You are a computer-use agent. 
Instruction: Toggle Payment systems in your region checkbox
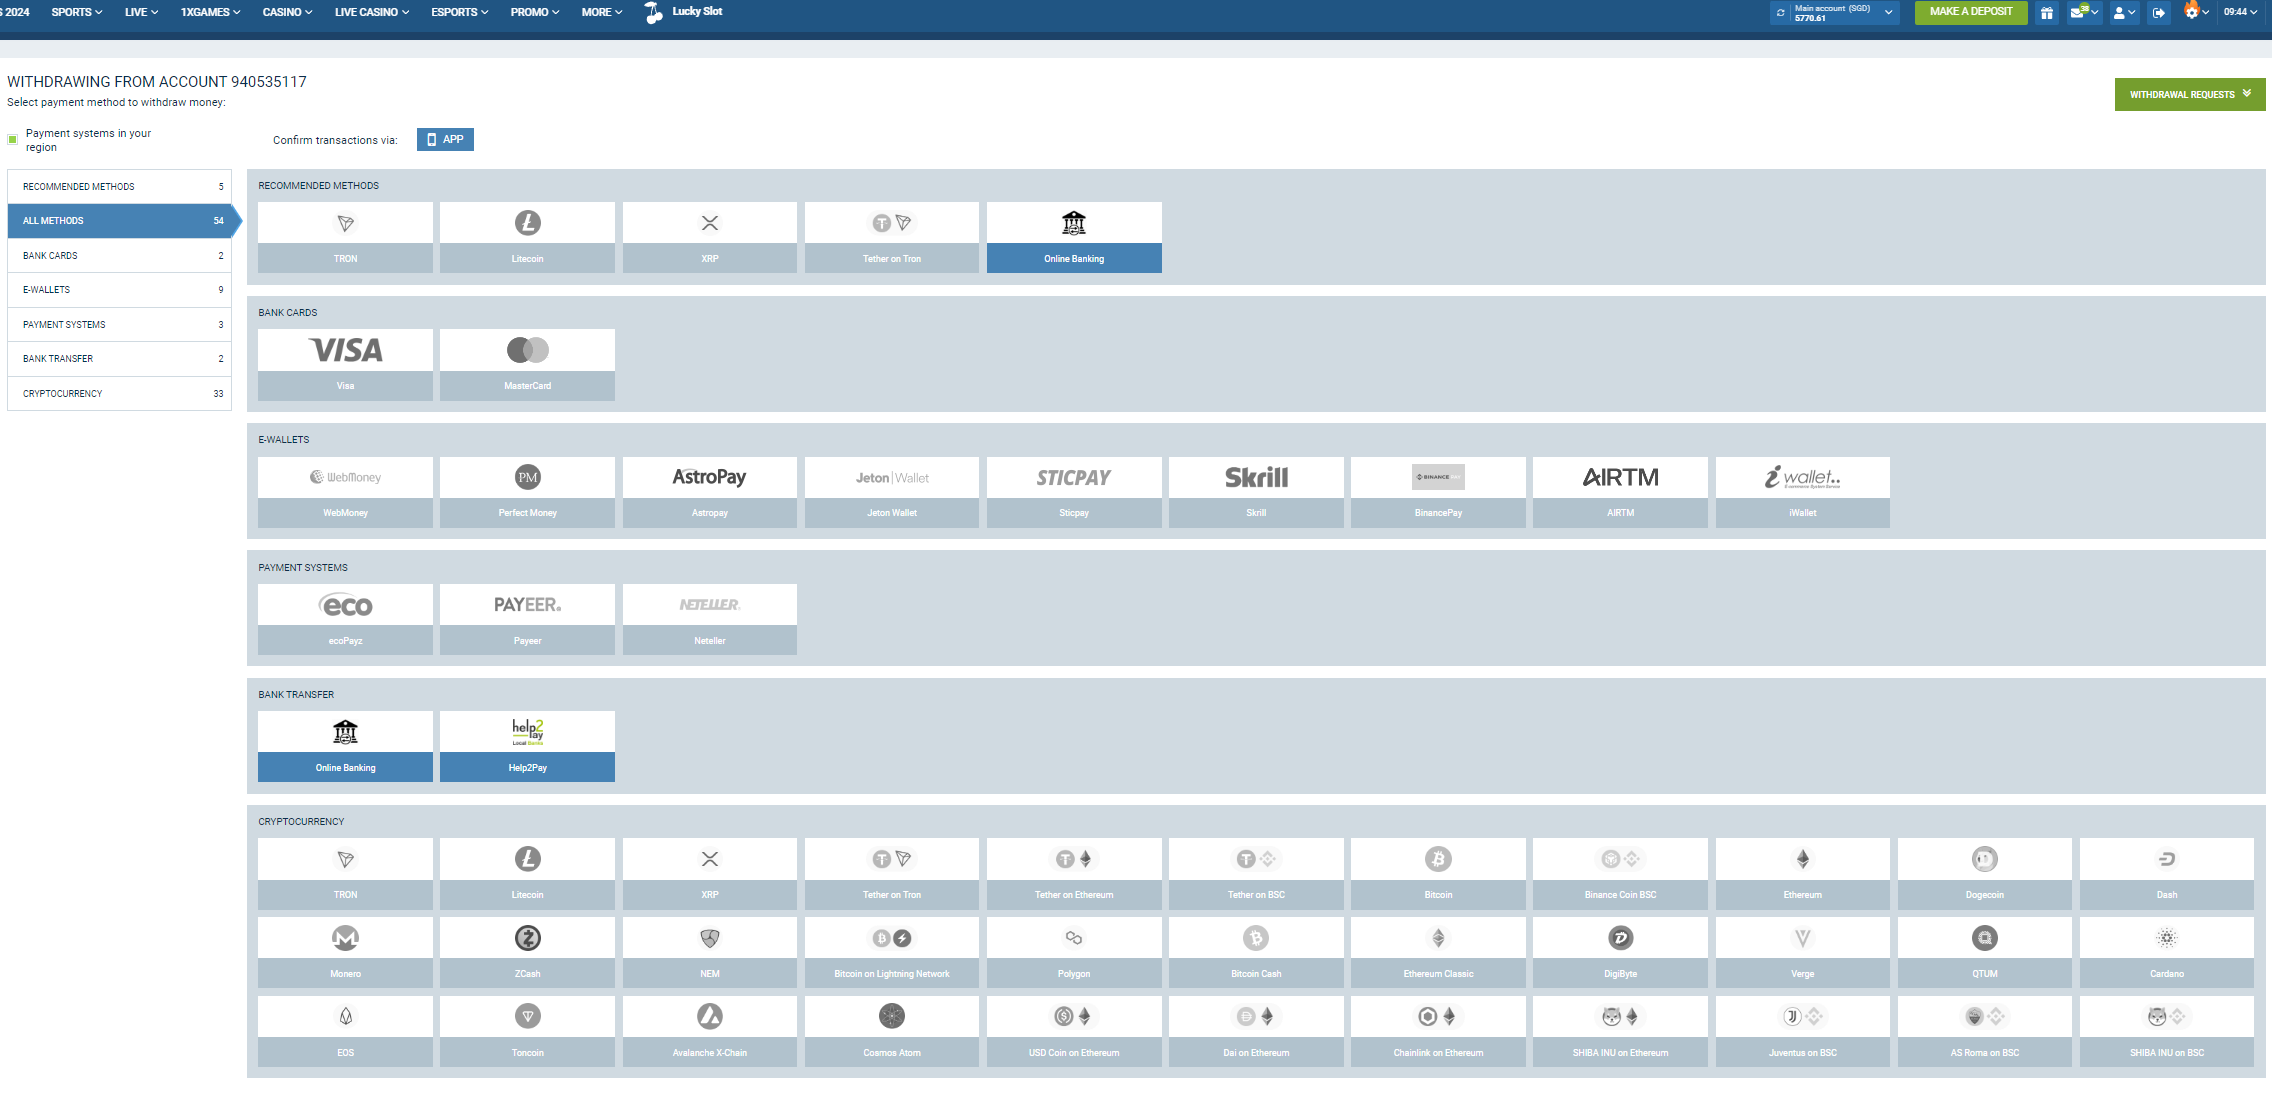pos(13,139)
